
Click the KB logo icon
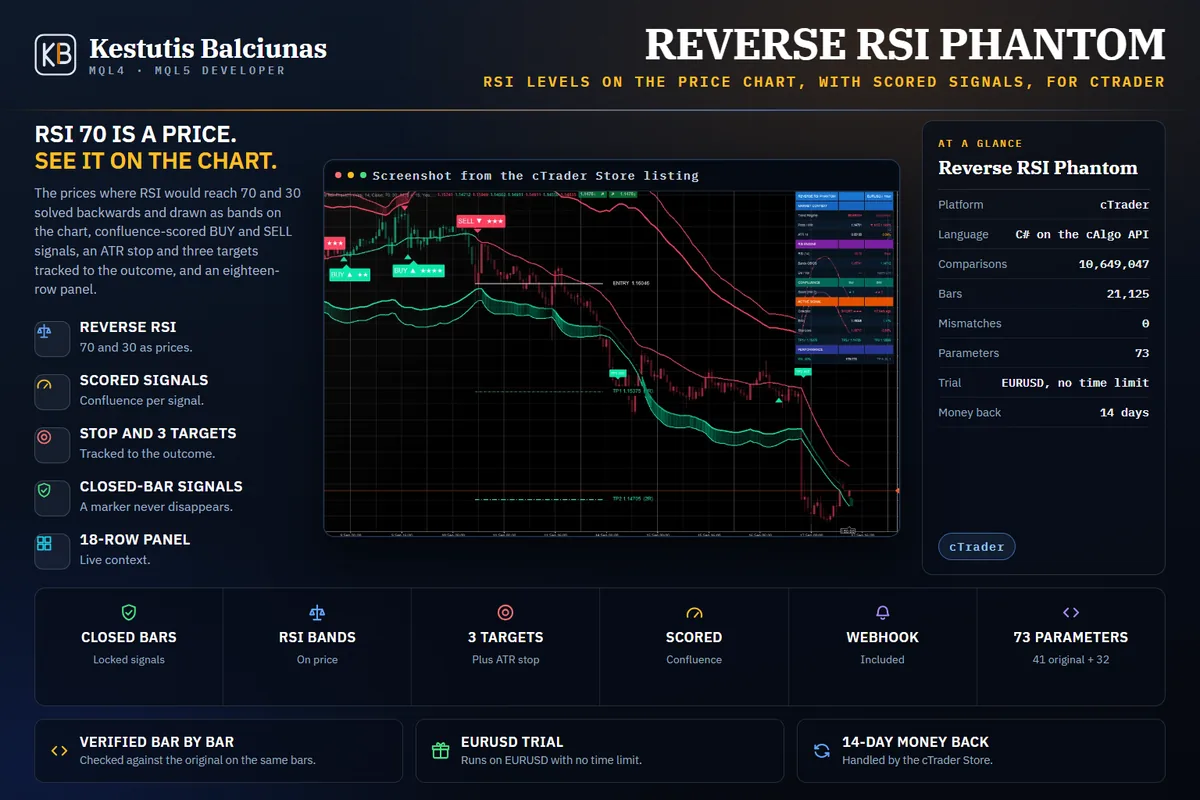tap(55, 55)
